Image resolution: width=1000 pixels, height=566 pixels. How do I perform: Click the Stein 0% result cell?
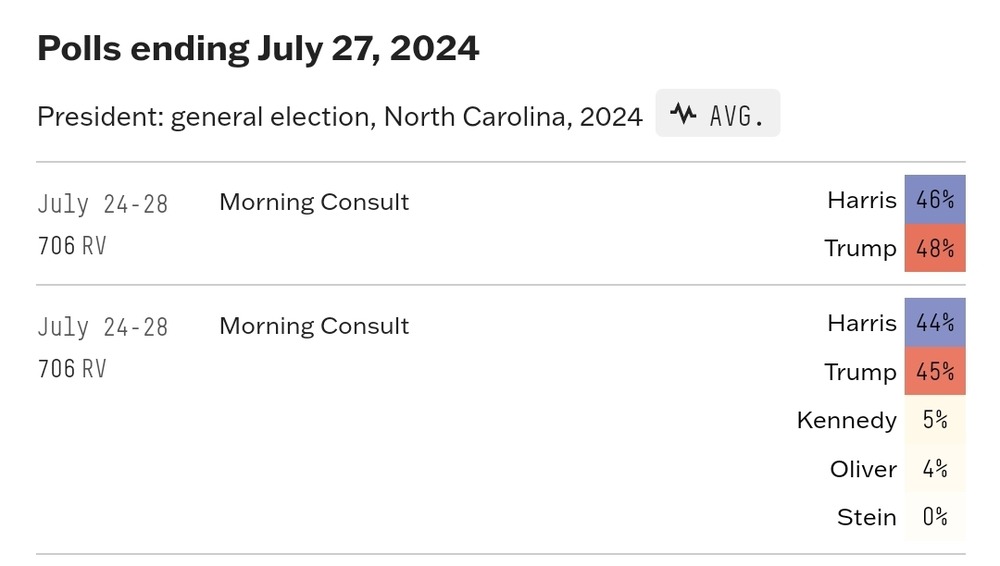(935, 517)
